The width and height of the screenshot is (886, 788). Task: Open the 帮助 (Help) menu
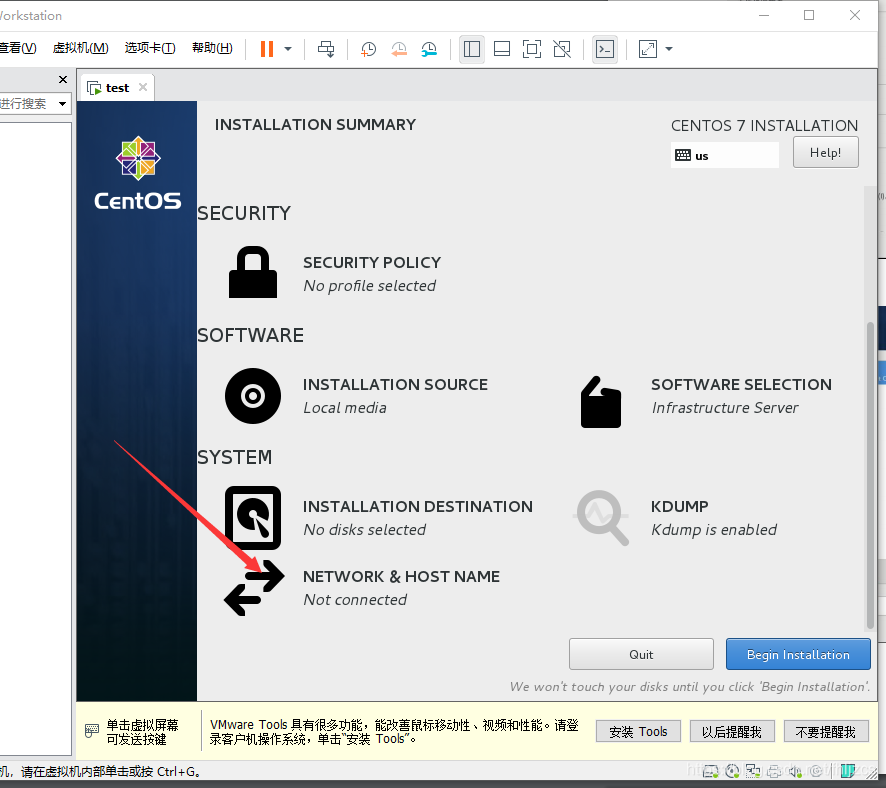(212, 48)
